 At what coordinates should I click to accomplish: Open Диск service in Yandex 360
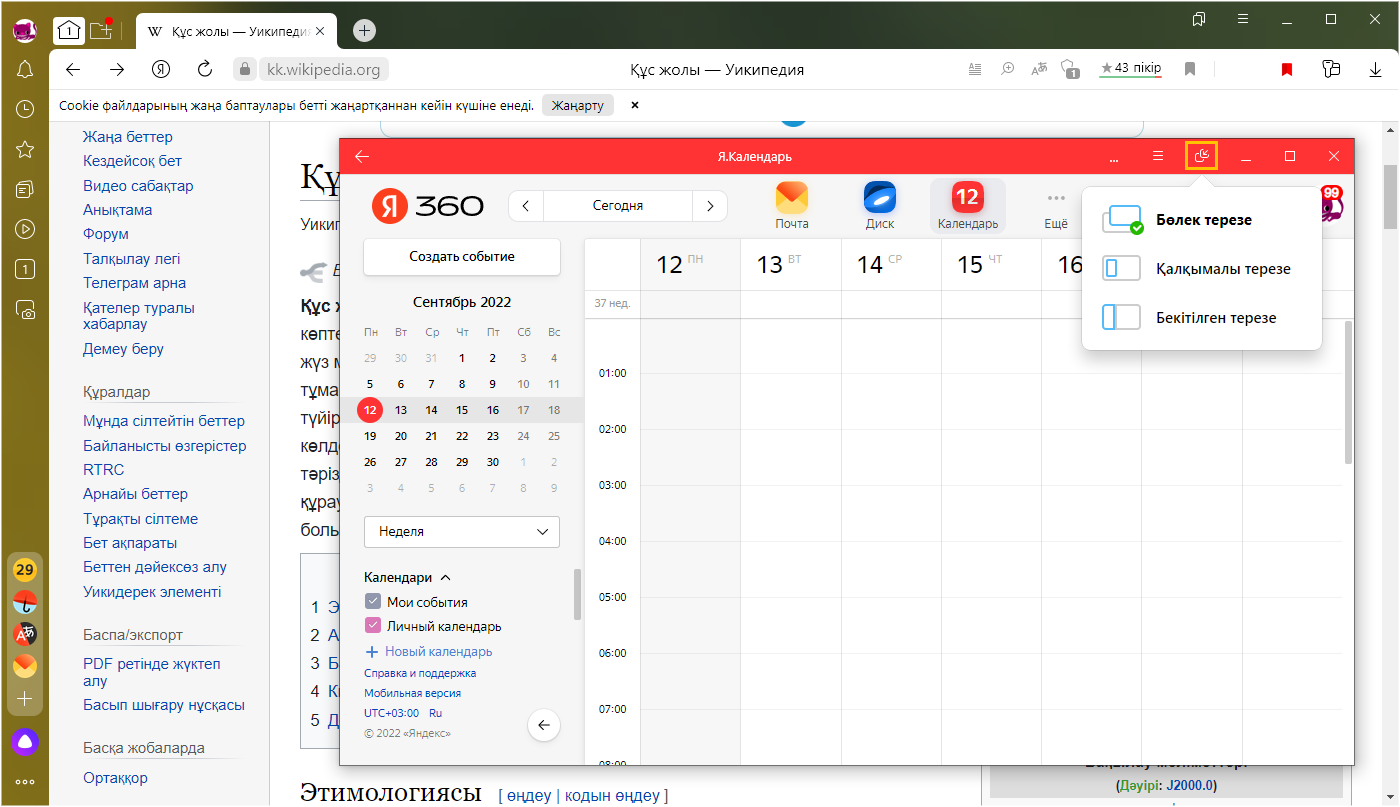click(x=880, y=205)
